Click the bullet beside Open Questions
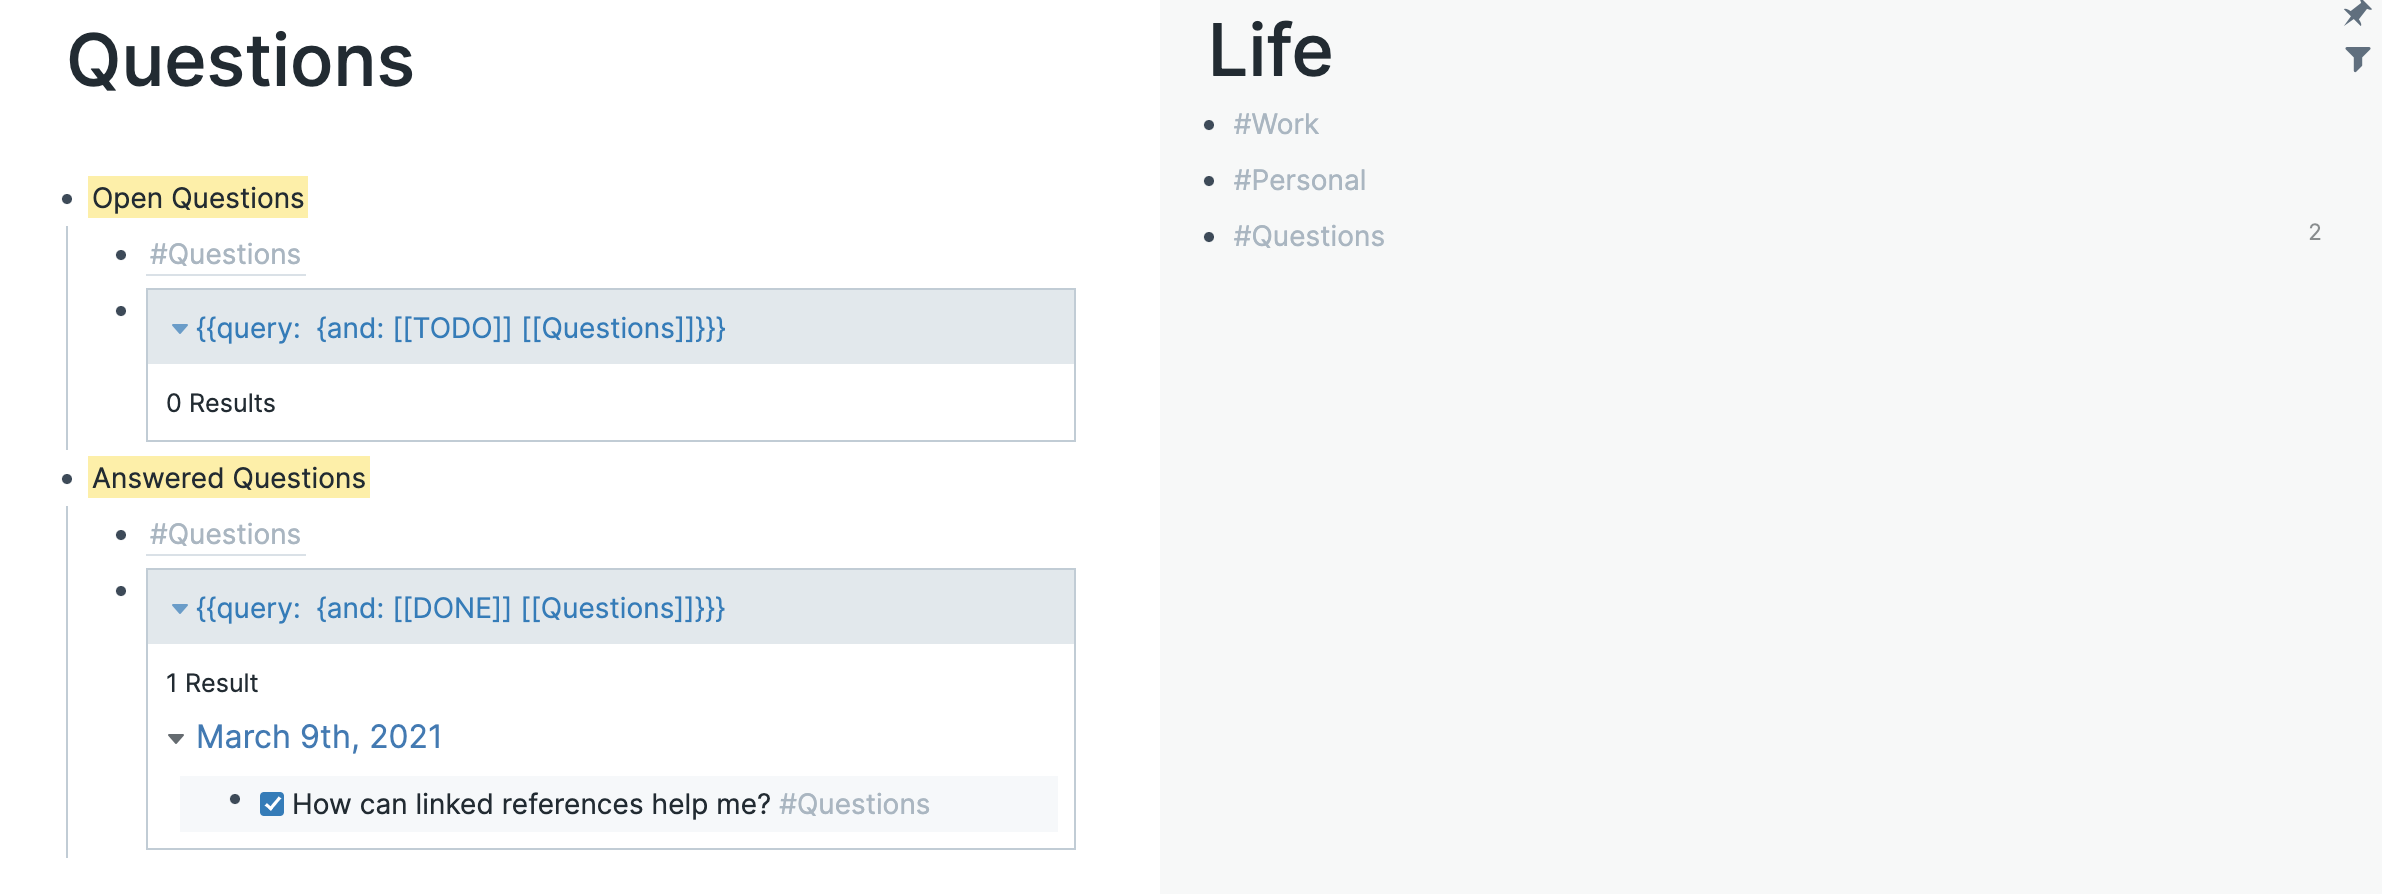The width and height of the screenshot is (2382, 894). (67, 198)
